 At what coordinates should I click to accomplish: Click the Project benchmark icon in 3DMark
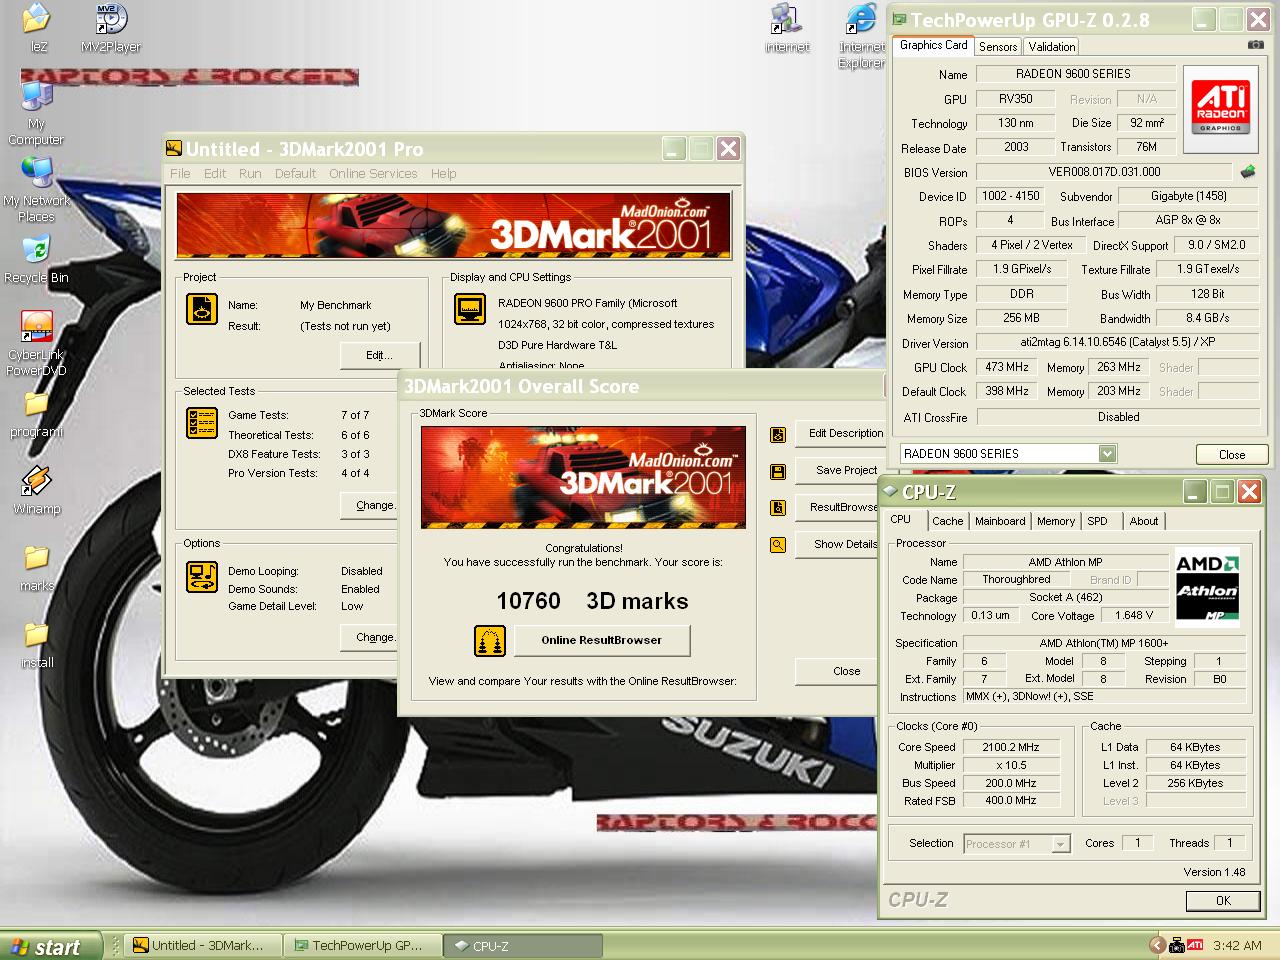point(202,308)
